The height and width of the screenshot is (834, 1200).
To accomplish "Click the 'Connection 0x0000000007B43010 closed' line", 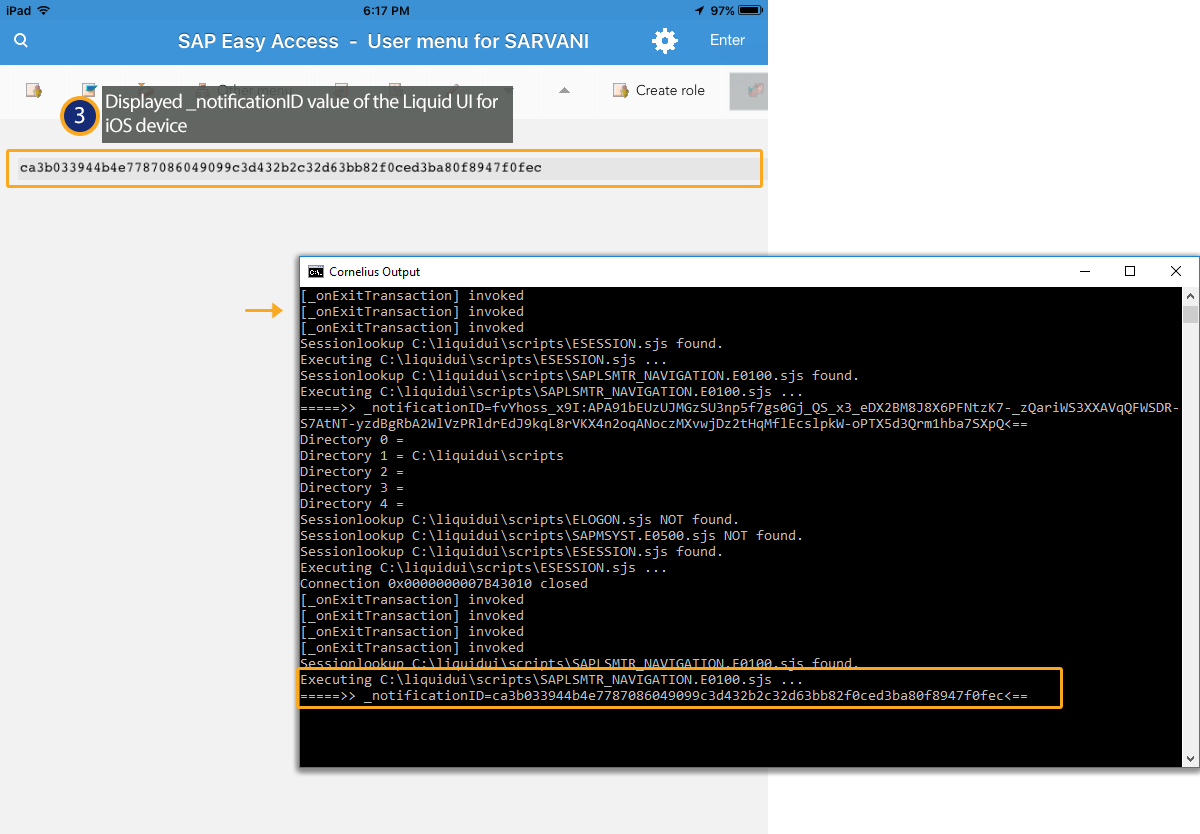I will 444,584.
